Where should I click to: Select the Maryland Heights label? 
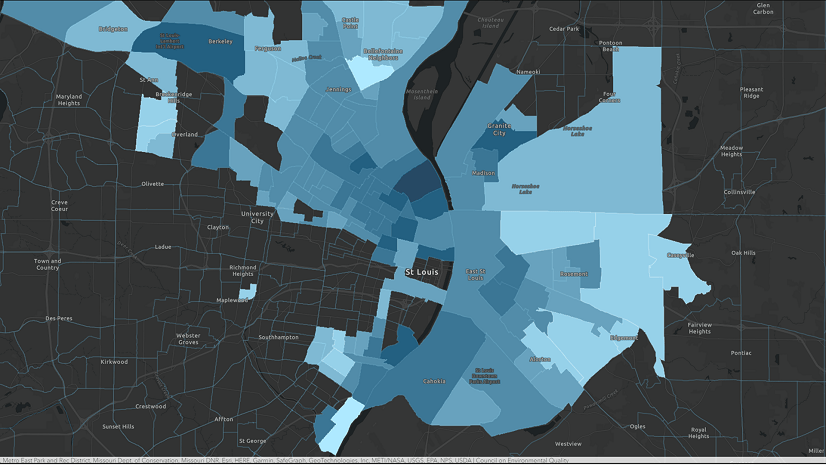[69, 100]
